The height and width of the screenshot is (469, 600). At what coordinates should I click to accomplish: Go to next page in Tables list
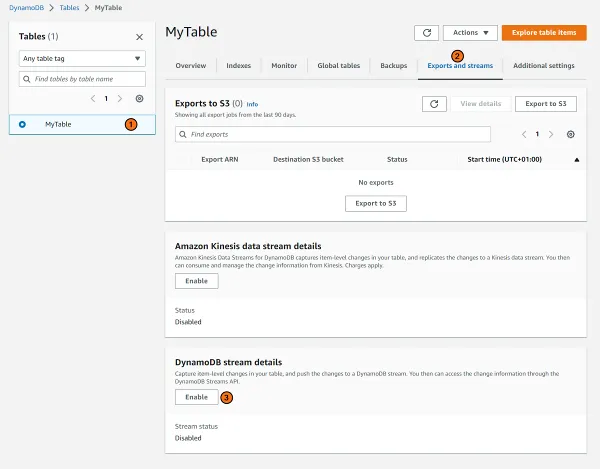(x=120, y=99)
